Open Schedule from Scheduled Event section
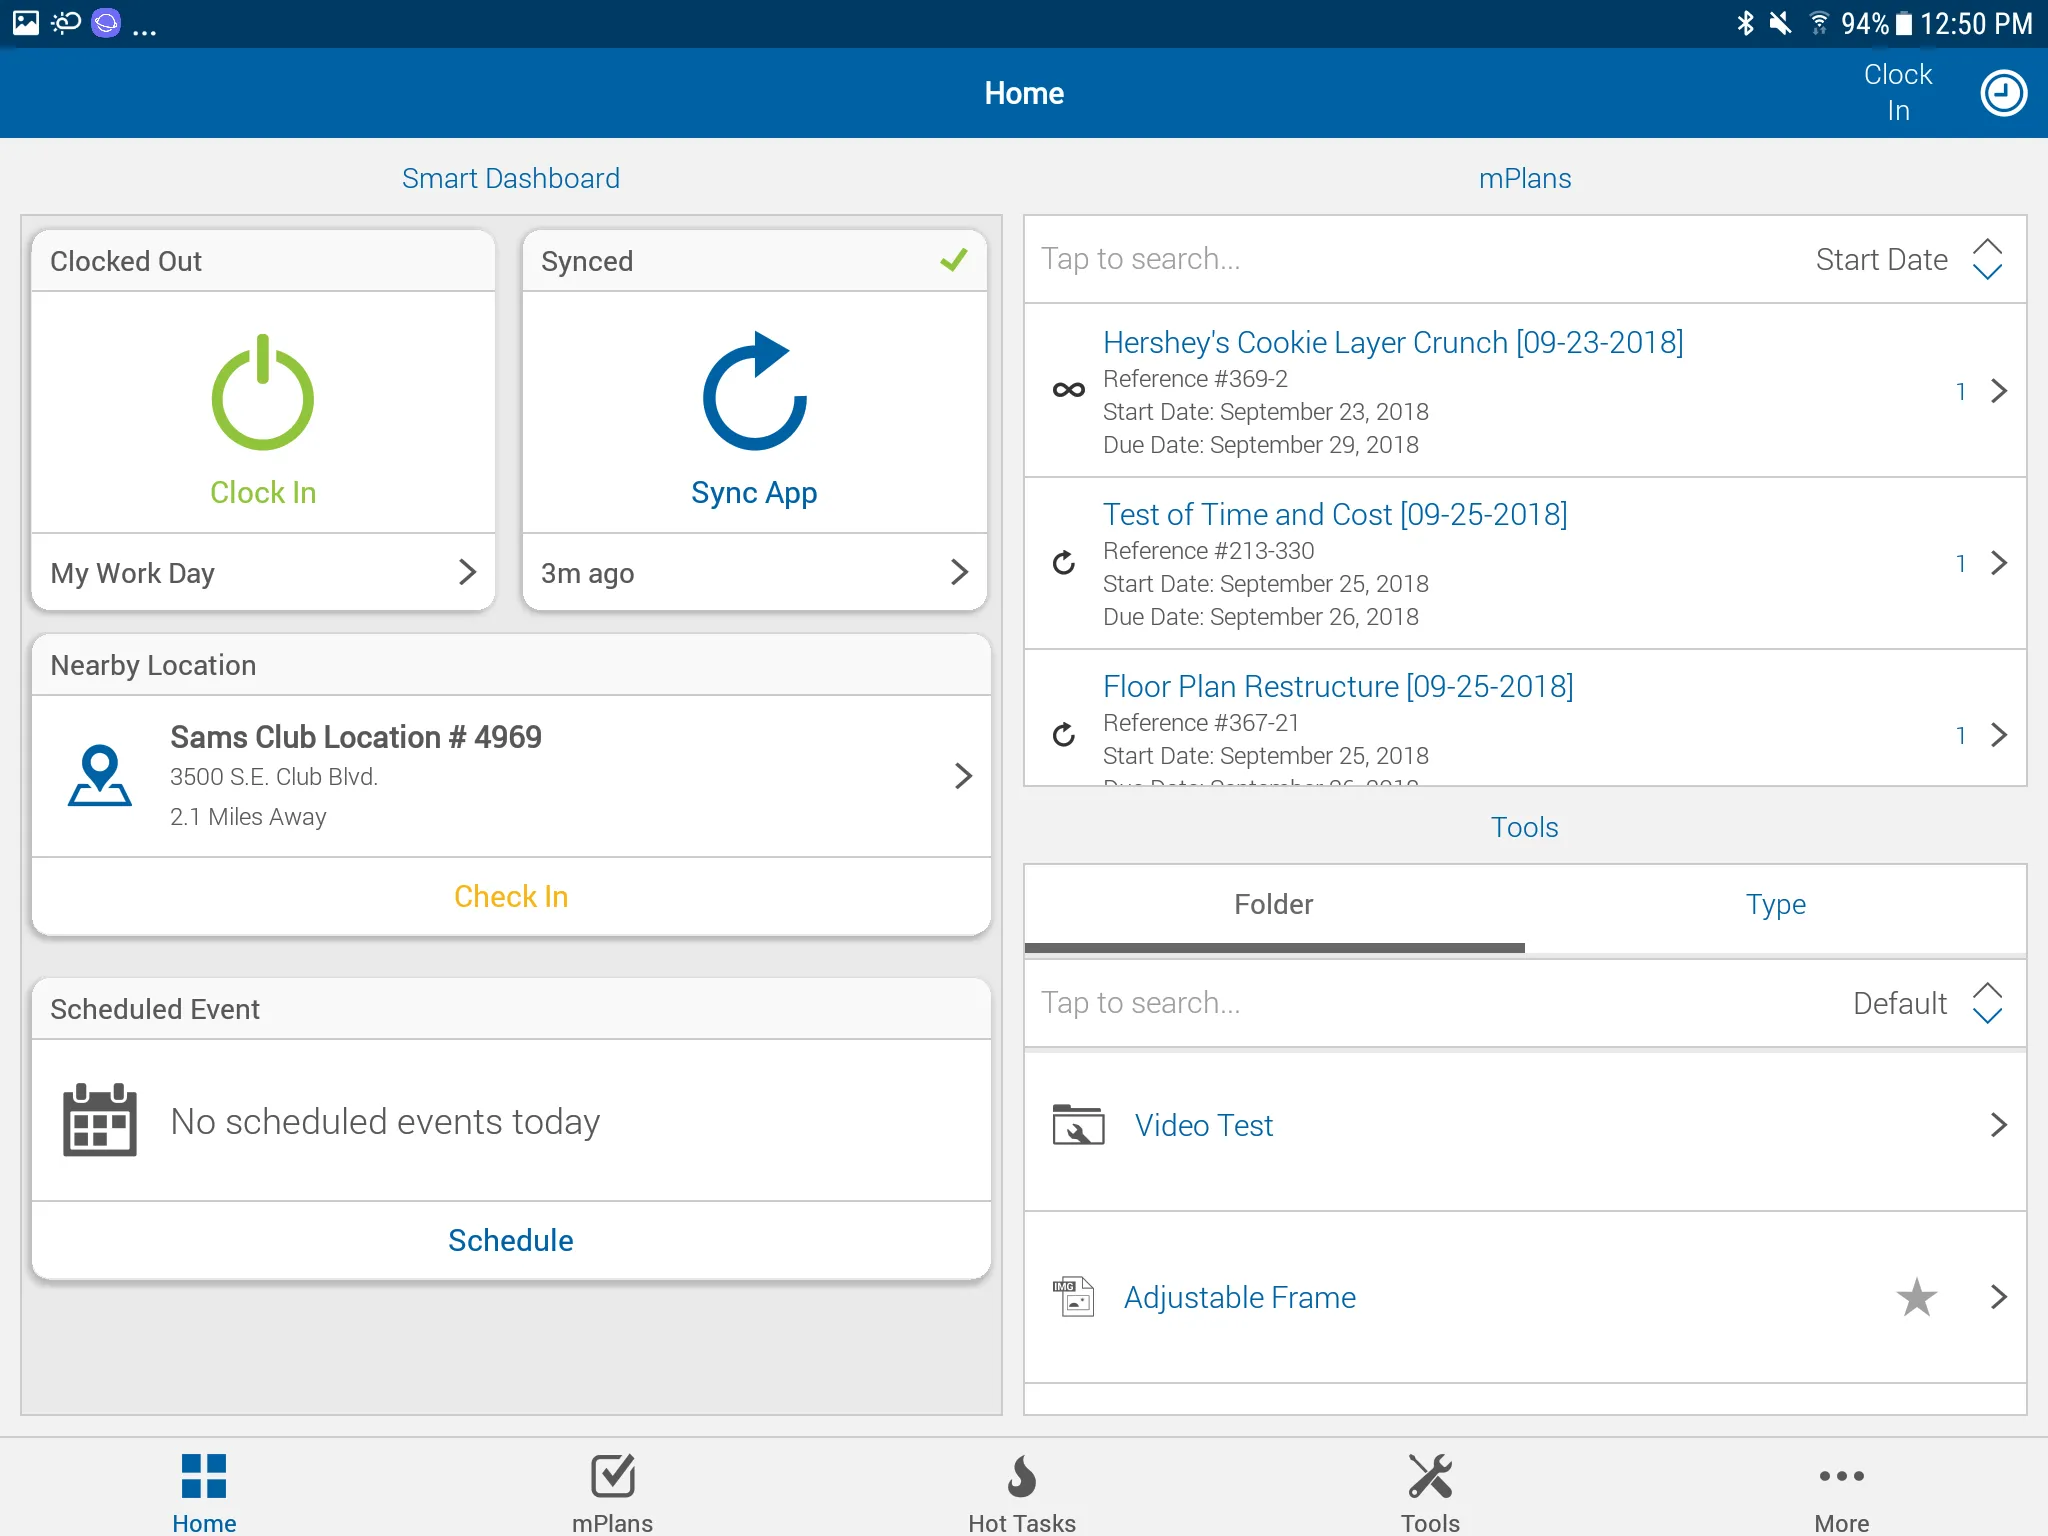Image resolution: width=2048 pixels, height=1536 pixels. tap(511, 1239)
